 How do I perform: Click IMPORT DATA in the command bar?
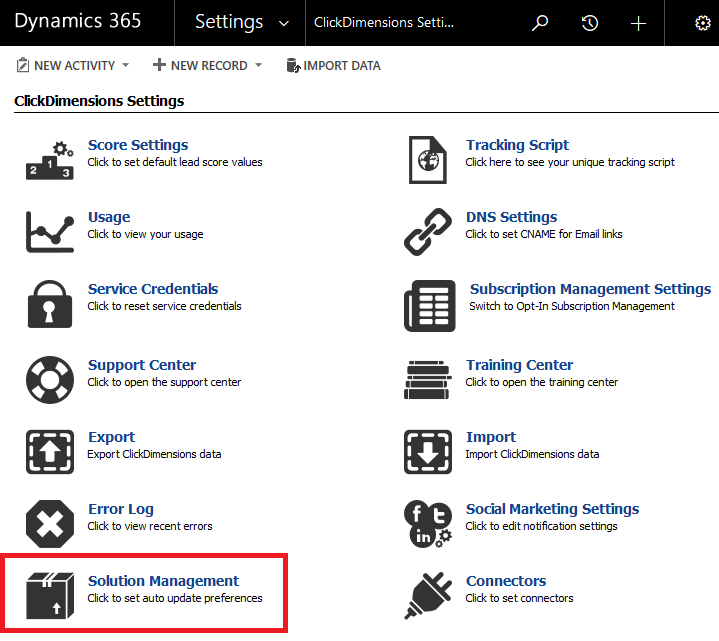pyautogui.click(x=342, y=66)
